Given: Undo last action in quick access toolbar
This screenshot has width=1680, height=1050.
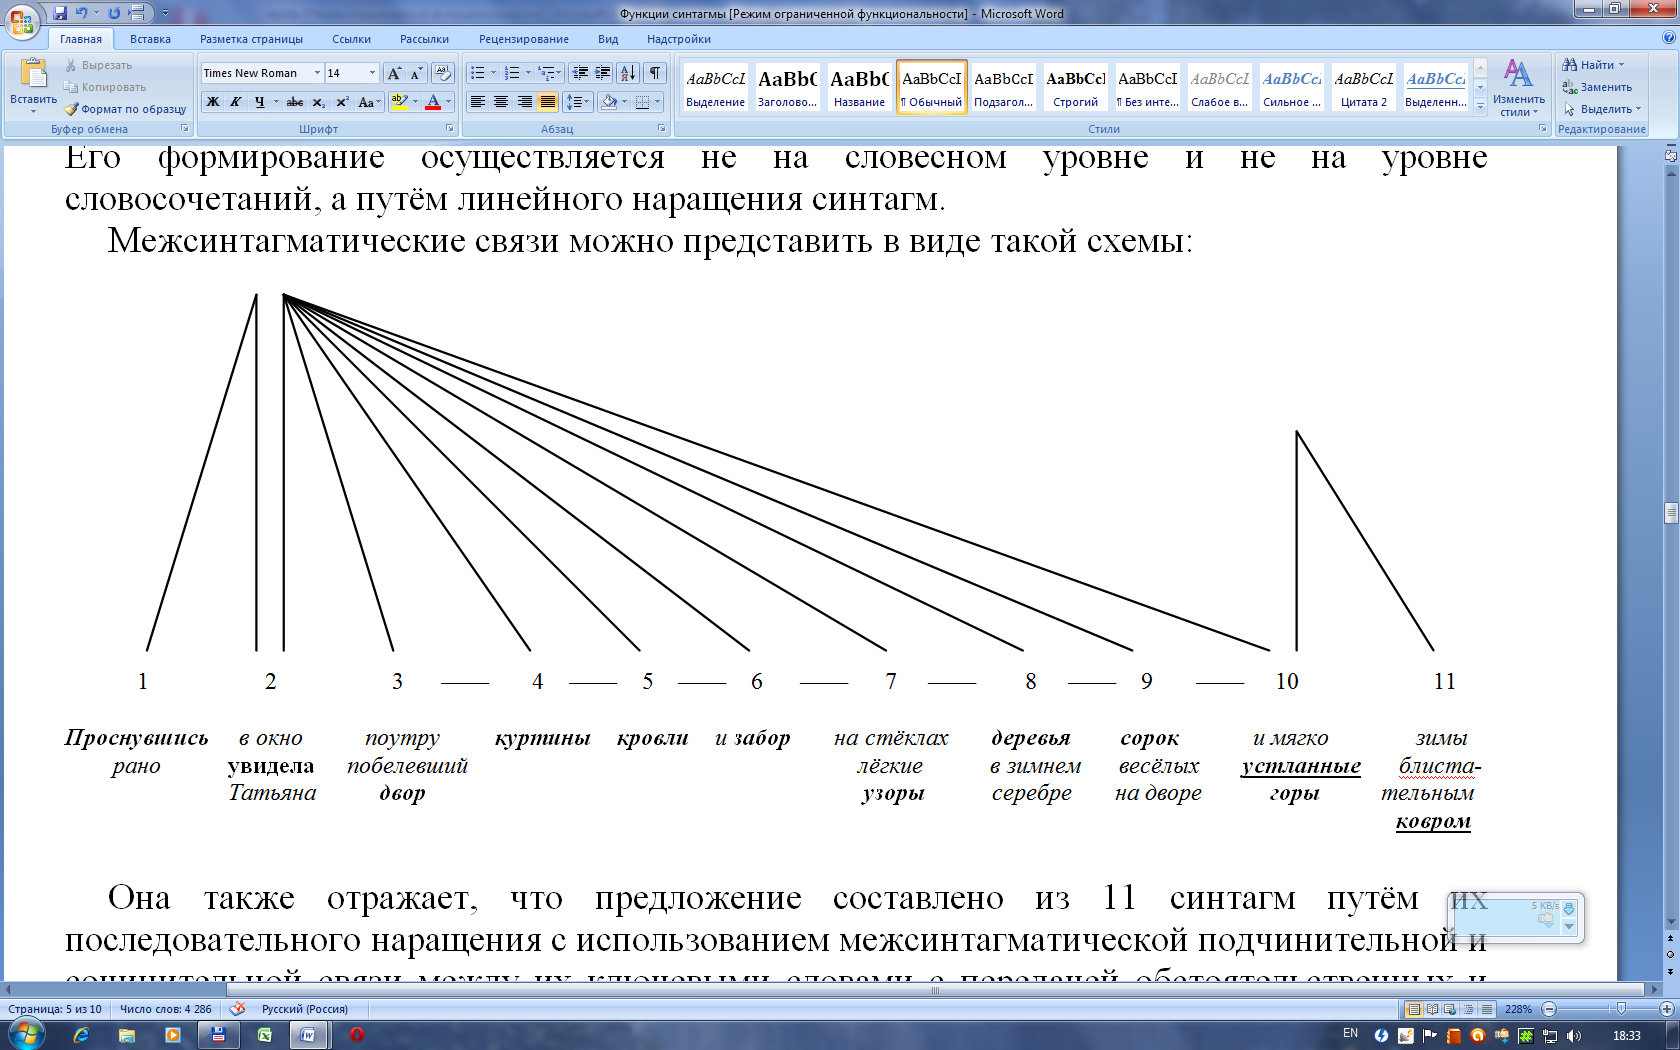Looking at the screenshot, I should (x=82, y=13).
